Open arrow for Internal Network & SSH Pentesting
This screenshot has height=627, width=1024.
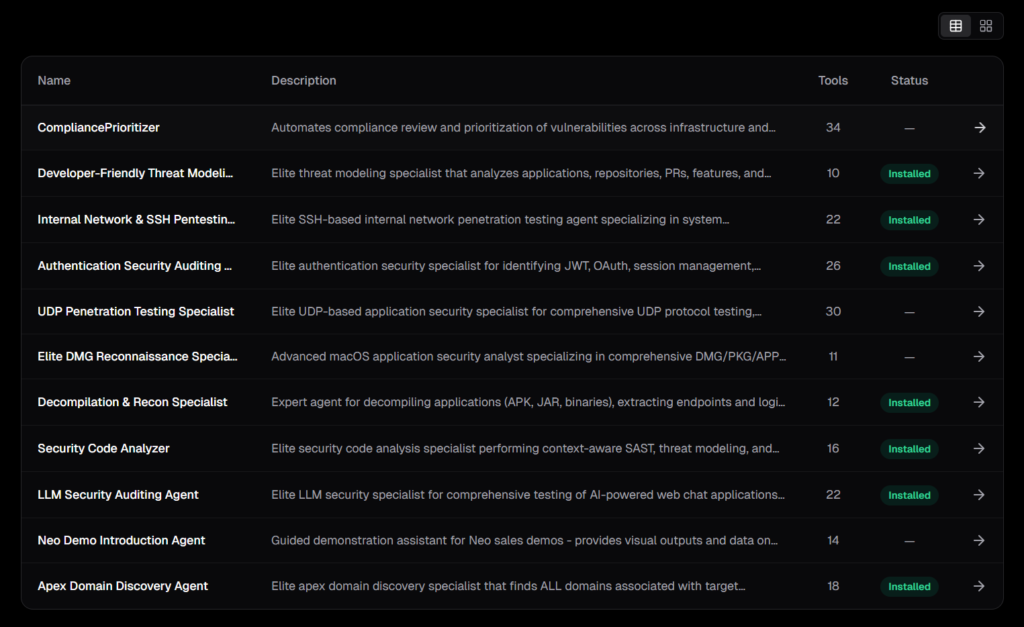point(979,220)
